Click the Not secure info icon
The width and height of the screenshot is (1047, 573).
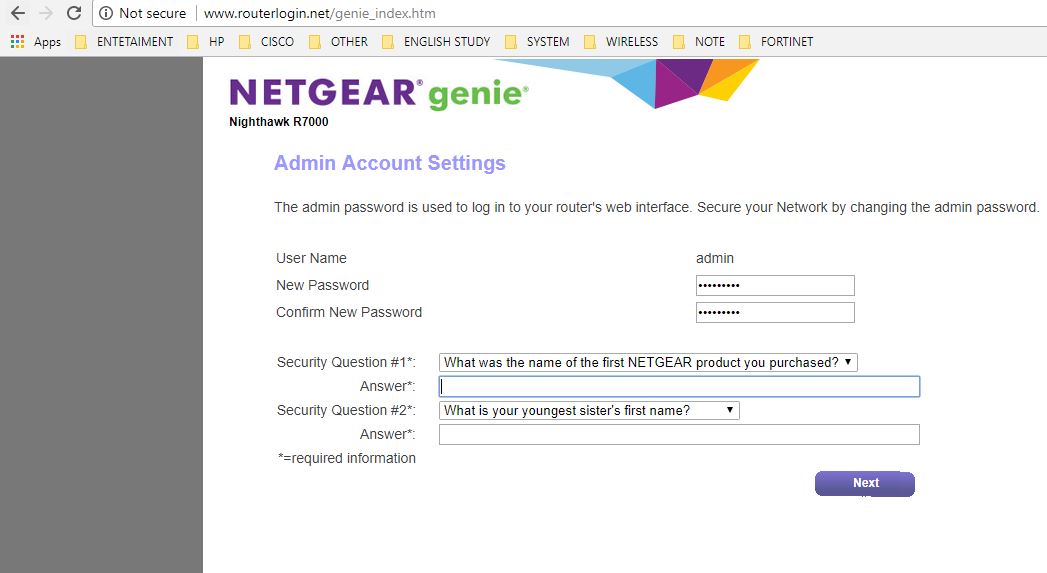pyautogui.click(x=106, y=13)
